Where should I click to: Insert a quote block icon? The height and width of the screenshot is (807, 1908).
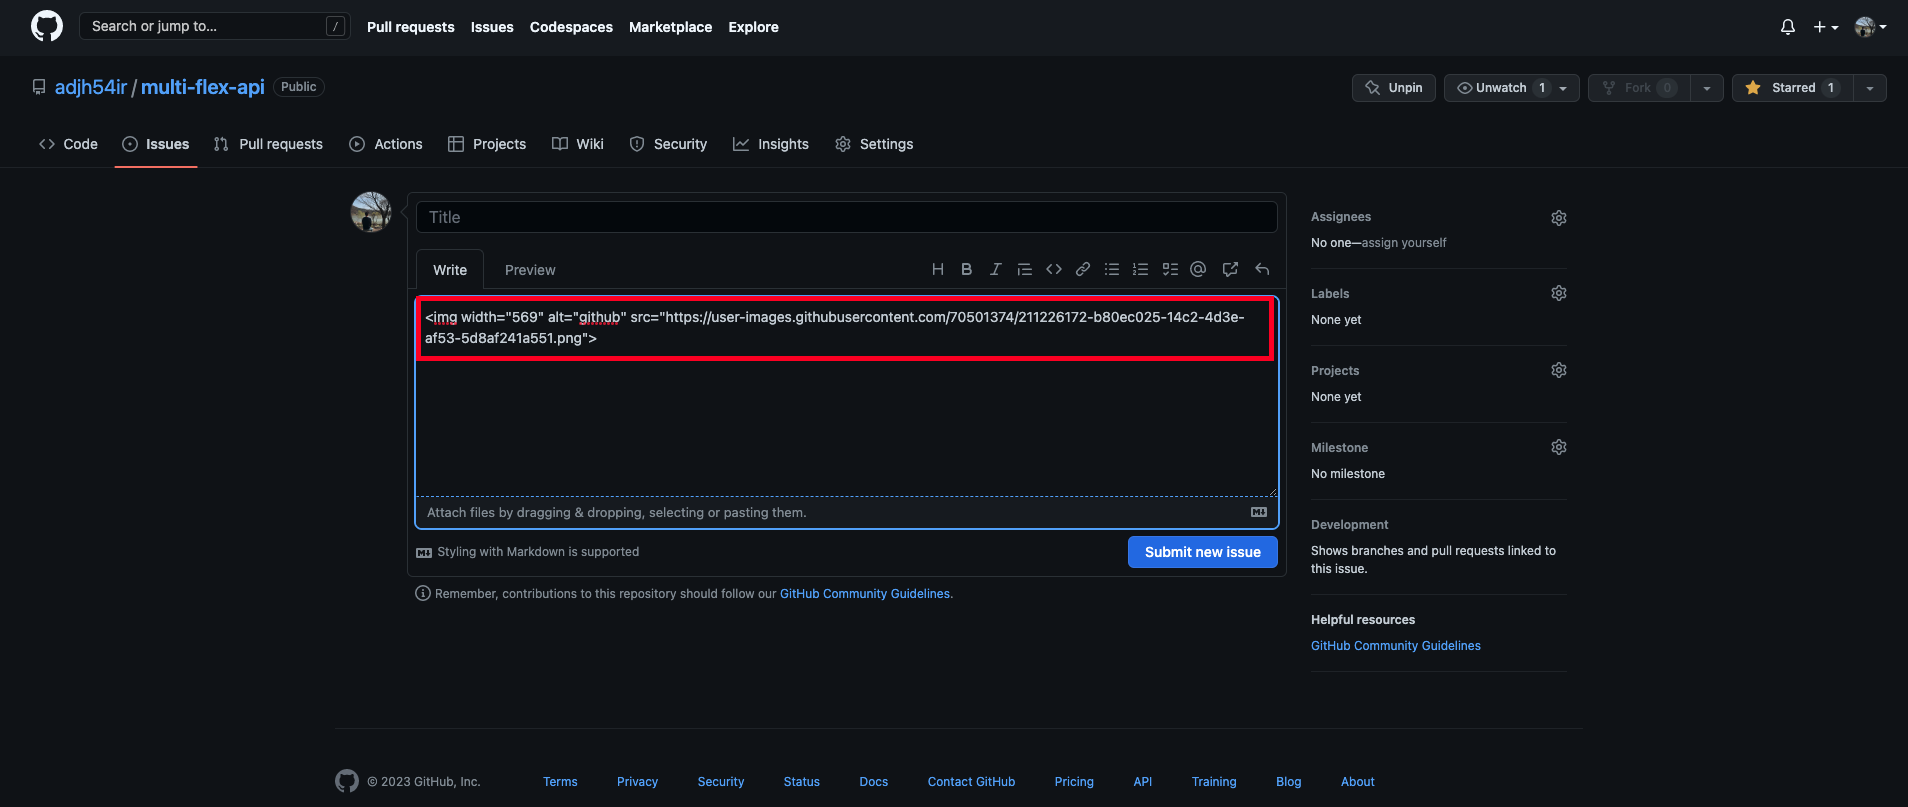(1024, 269)
